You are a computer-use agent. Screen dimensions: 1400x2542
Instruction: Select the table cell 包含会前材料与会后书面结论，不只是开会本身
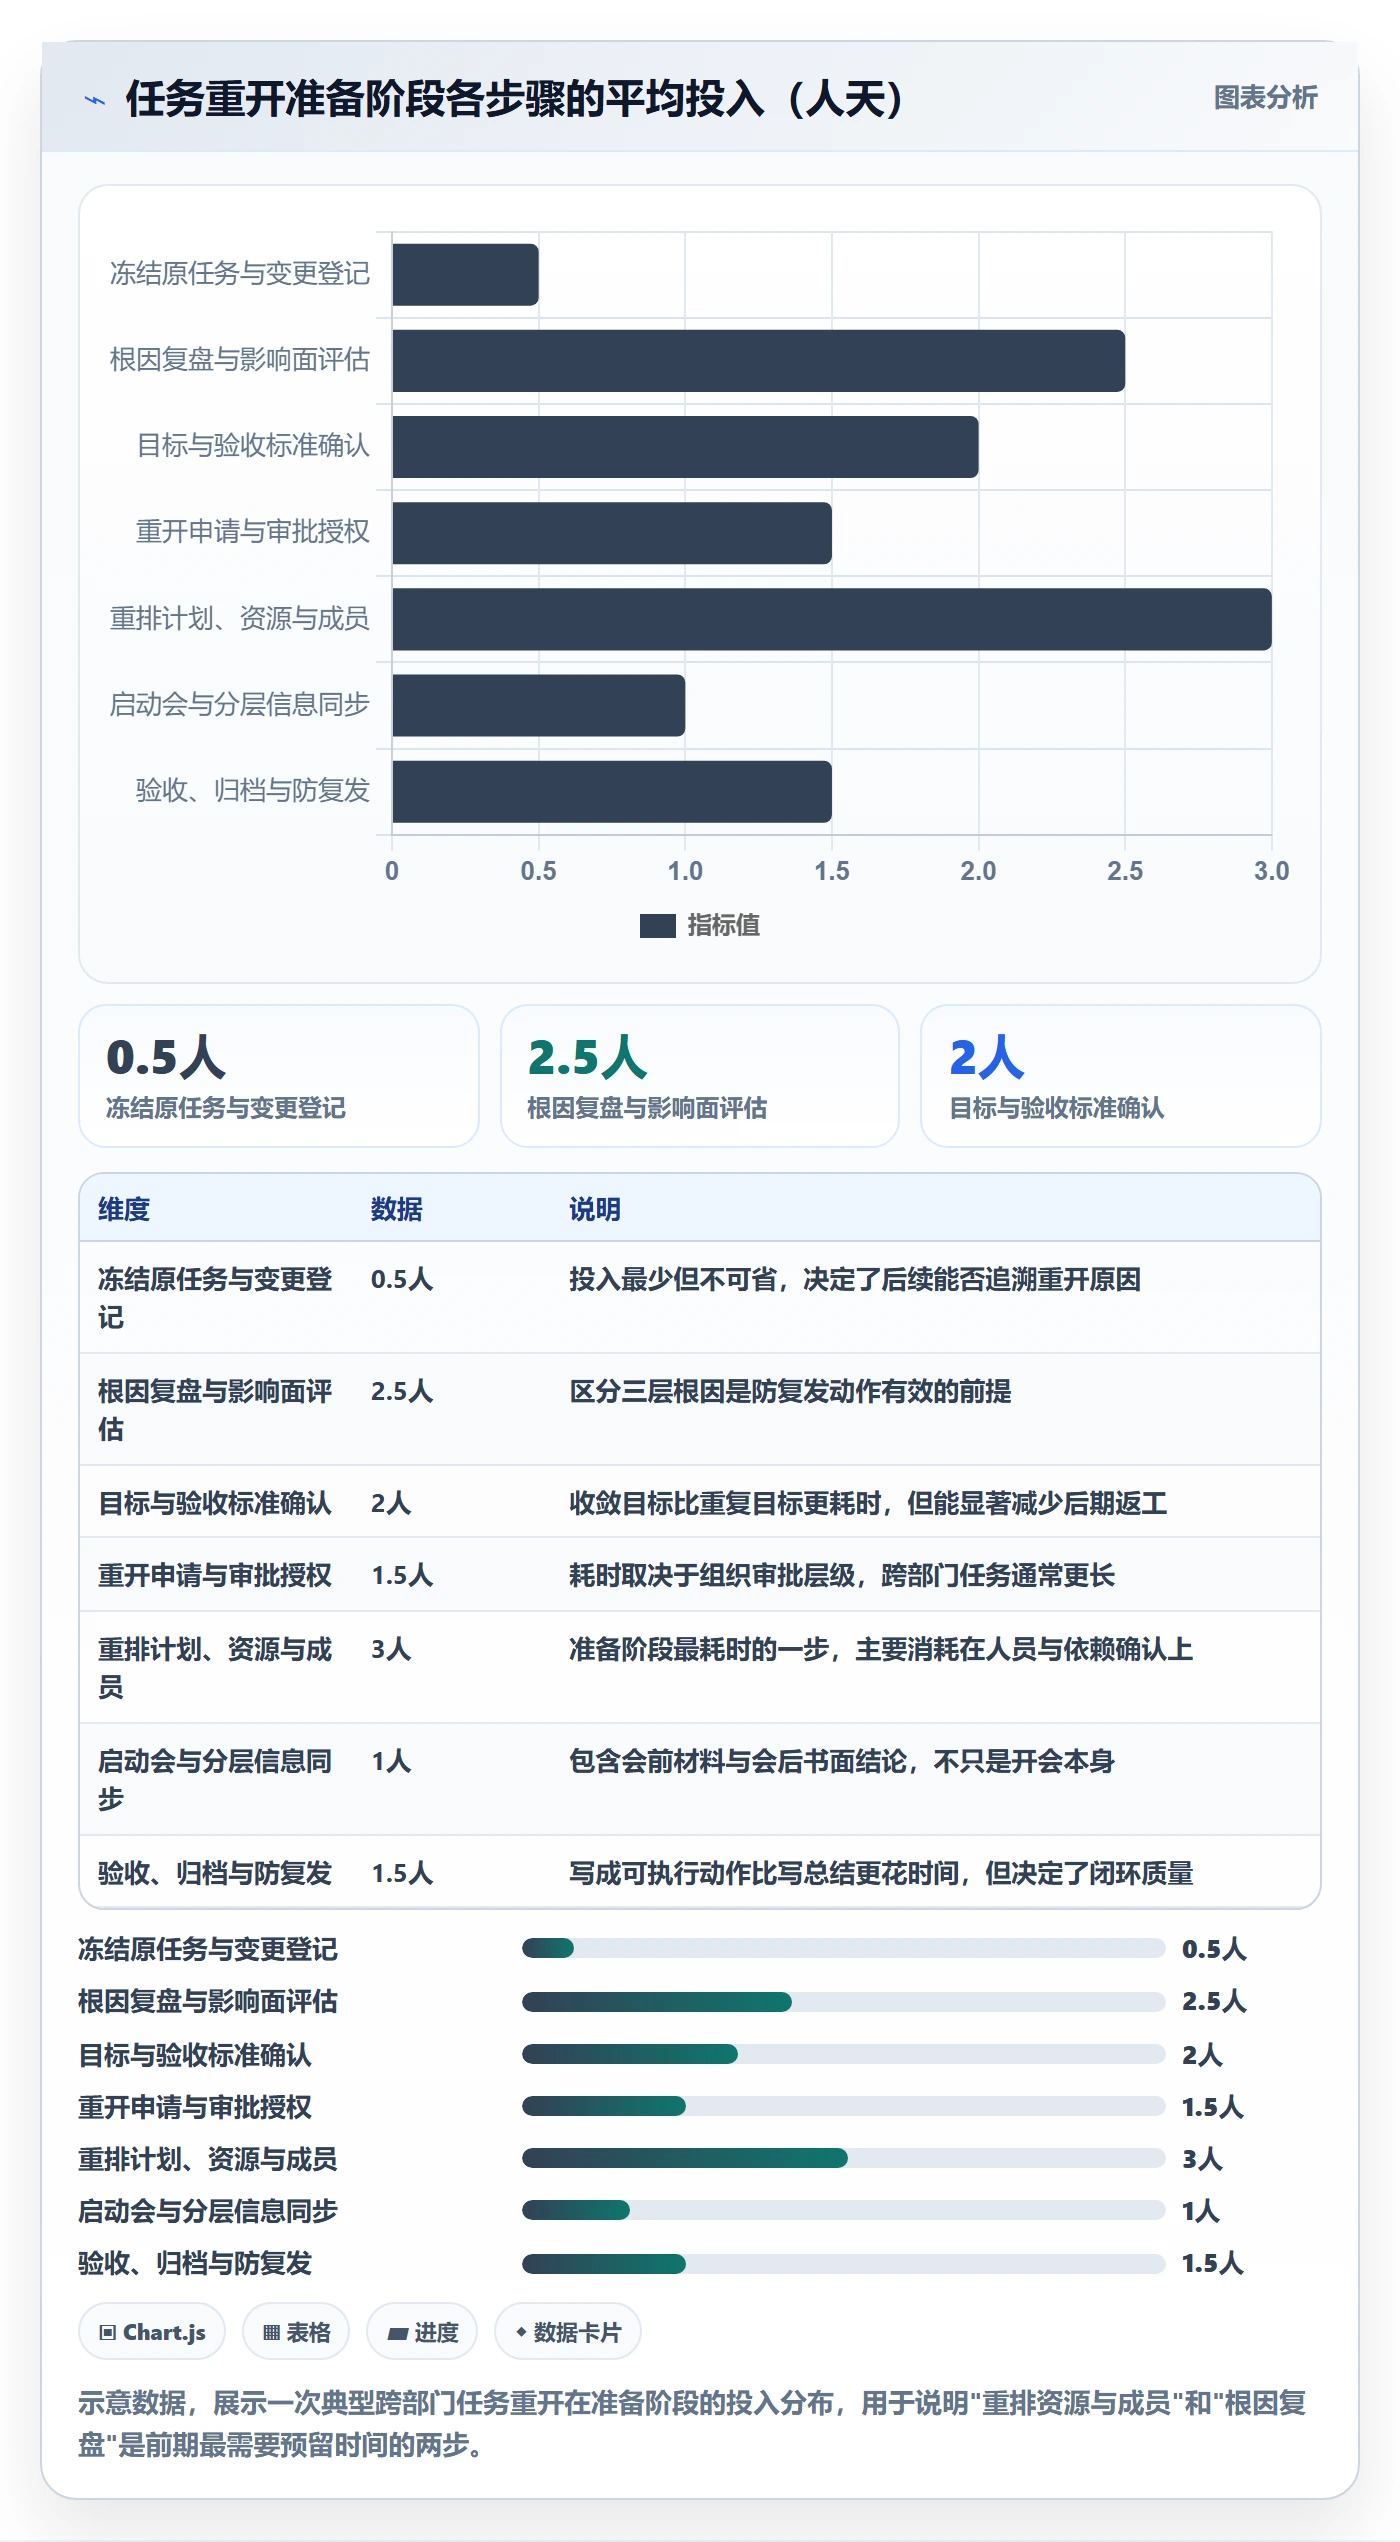tap(842, 1761)
